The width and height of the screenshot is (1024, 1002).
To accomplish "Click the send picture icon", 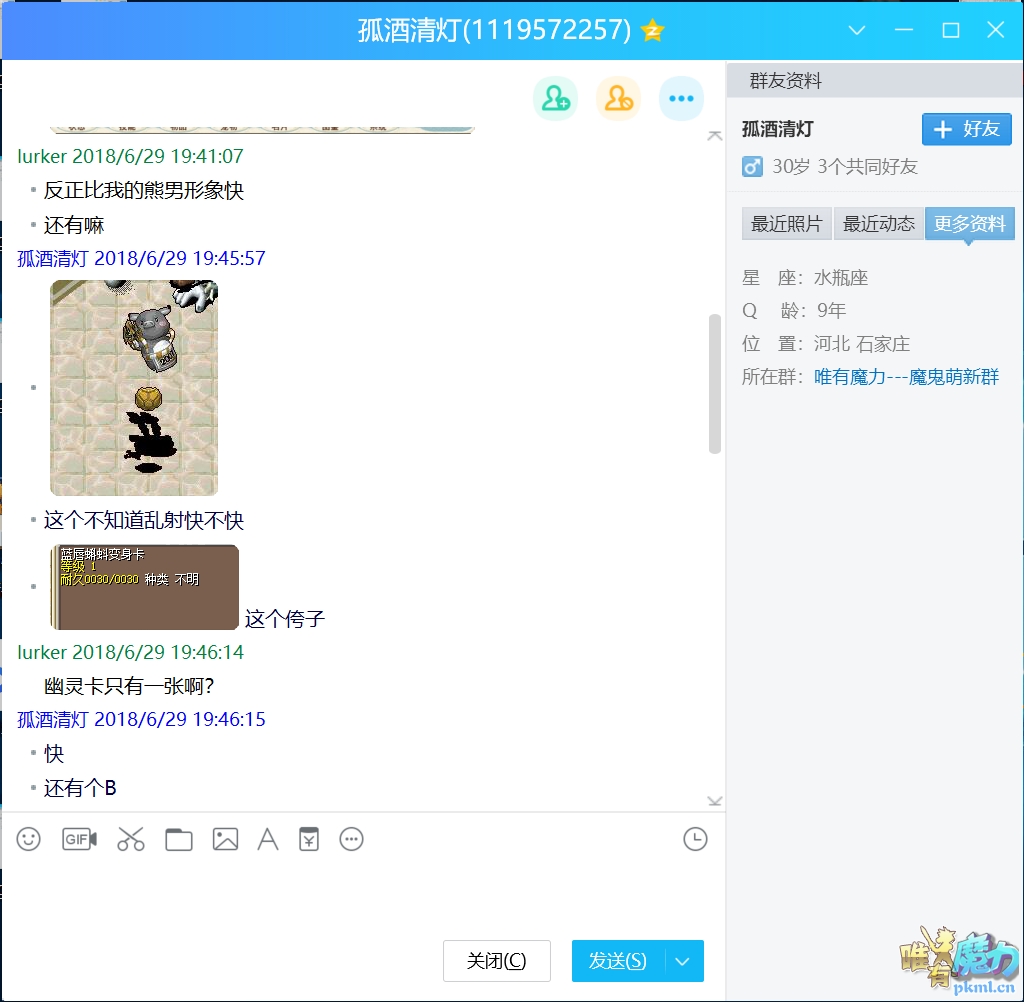I will [225, 839].
